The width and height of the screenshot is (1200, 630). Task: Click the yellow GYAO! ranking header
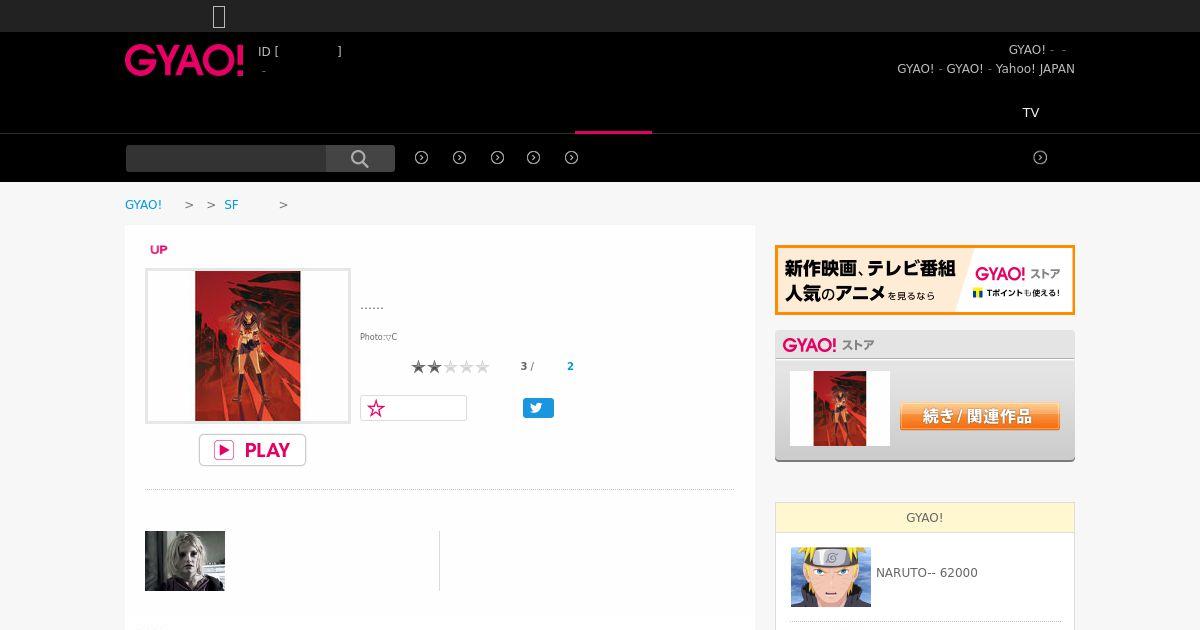click(x=925, y=517)
